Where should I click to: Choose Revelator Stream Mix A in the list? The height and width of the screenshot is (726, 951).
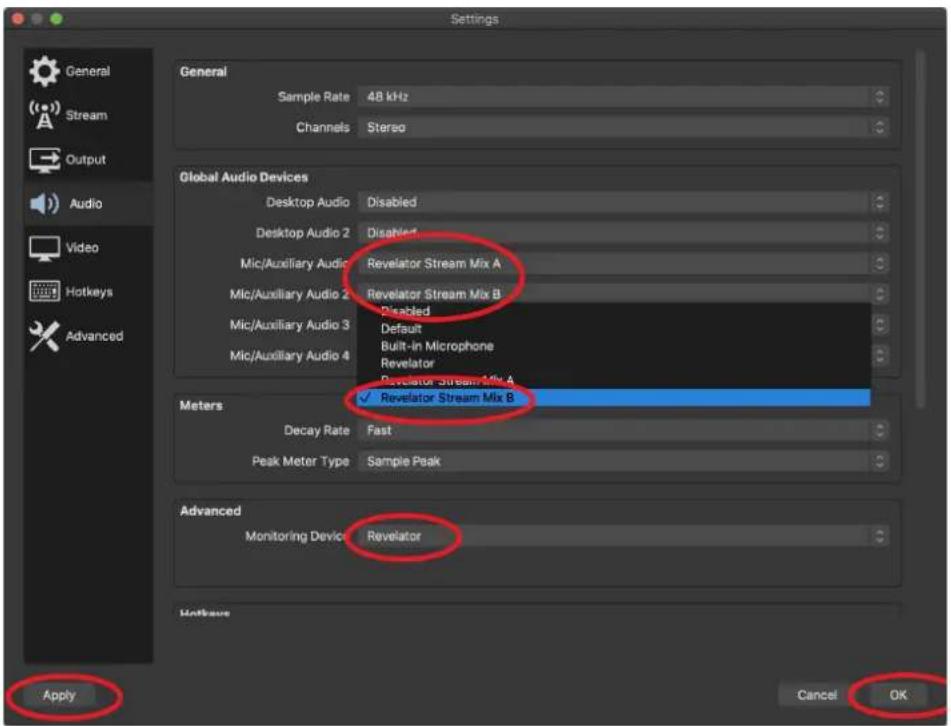614,381
